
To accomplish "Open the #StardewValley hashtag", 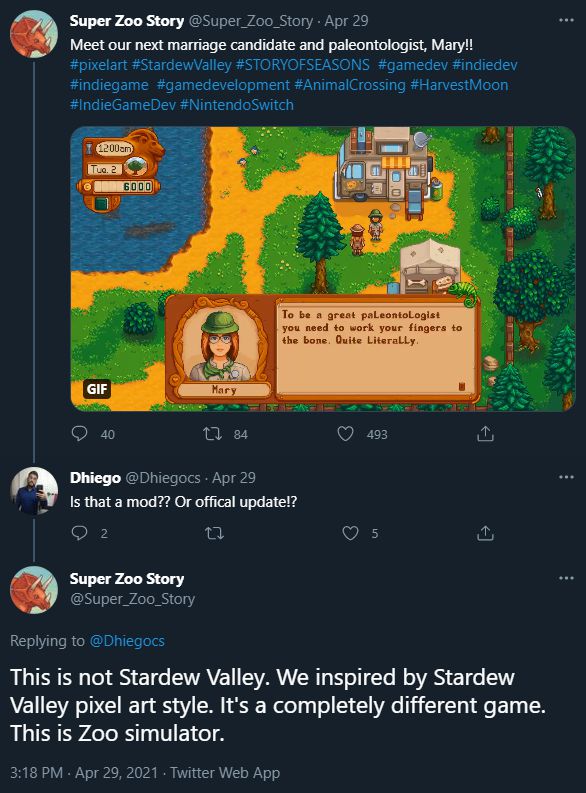I will [x=181, y=65].
